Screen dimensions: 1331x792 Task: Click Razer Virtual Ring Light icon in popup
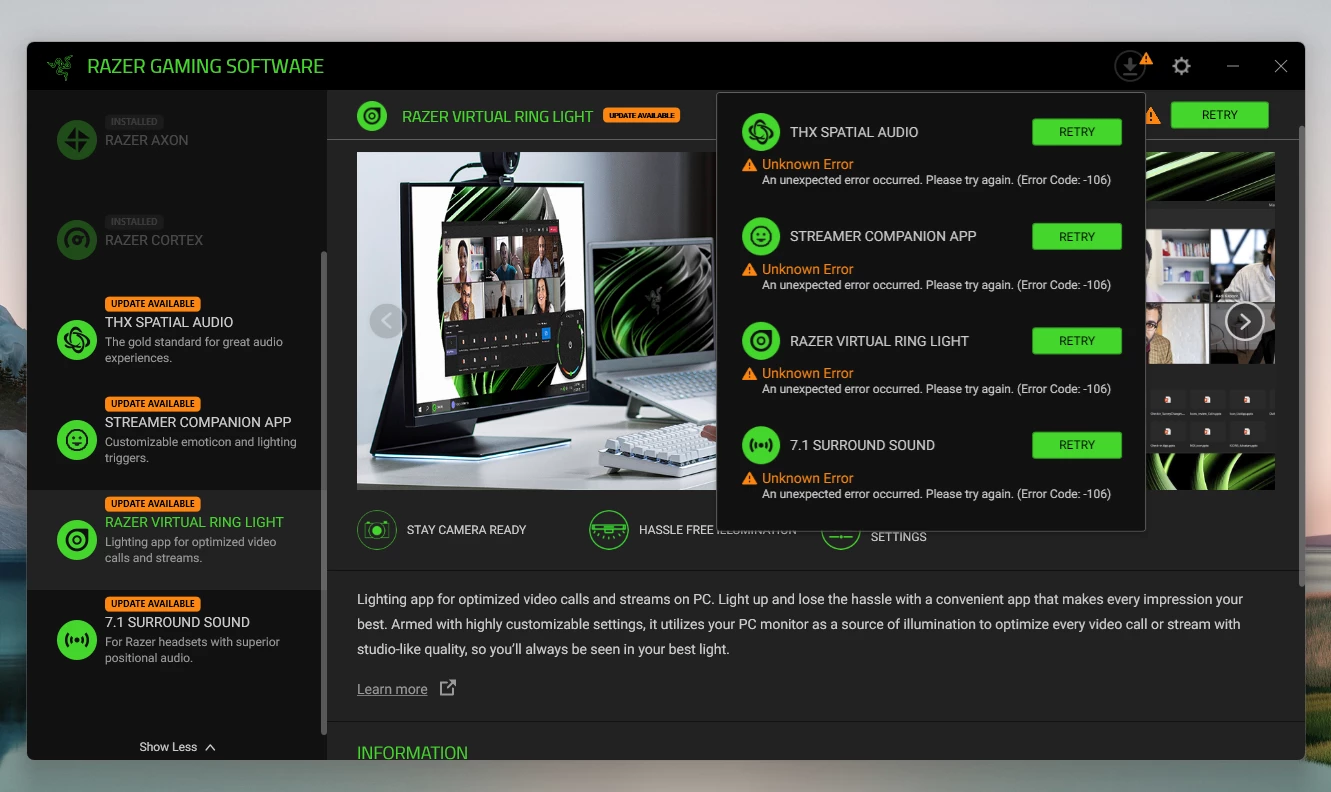coord(761,341)
